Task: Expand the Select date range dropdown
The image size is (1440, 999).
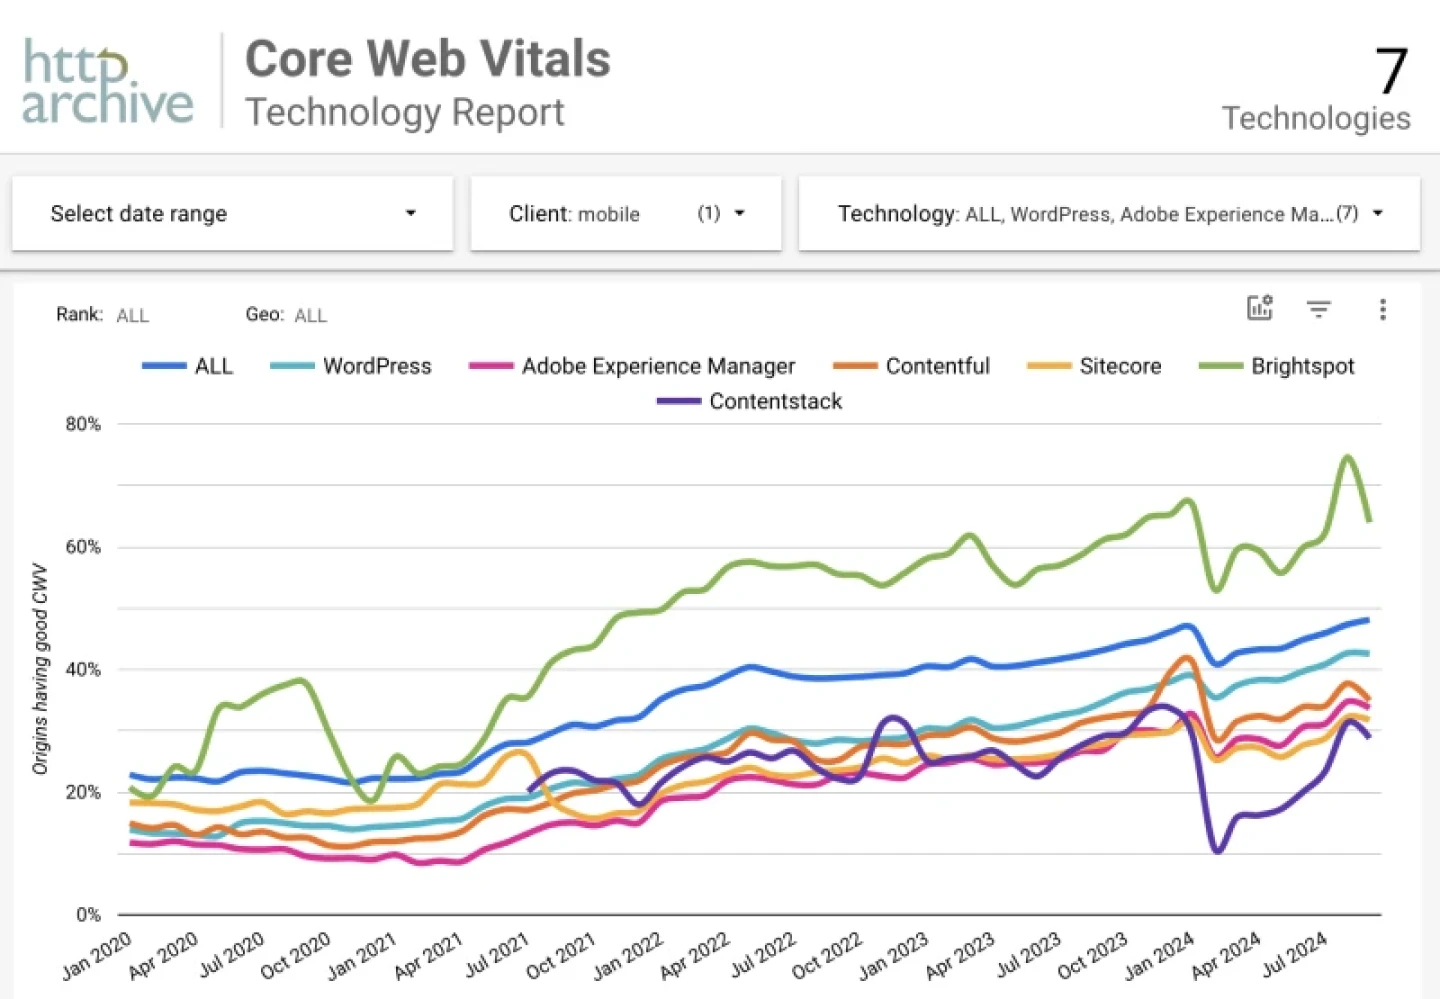Action: [232, 213]
